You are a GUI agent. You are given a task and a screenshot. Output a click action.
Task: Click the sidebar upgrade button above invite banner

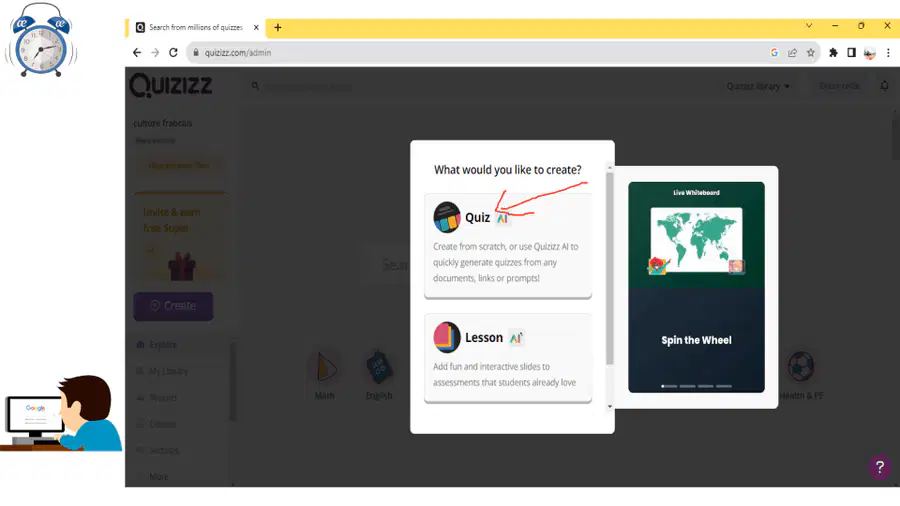click(x=179, y=165)
